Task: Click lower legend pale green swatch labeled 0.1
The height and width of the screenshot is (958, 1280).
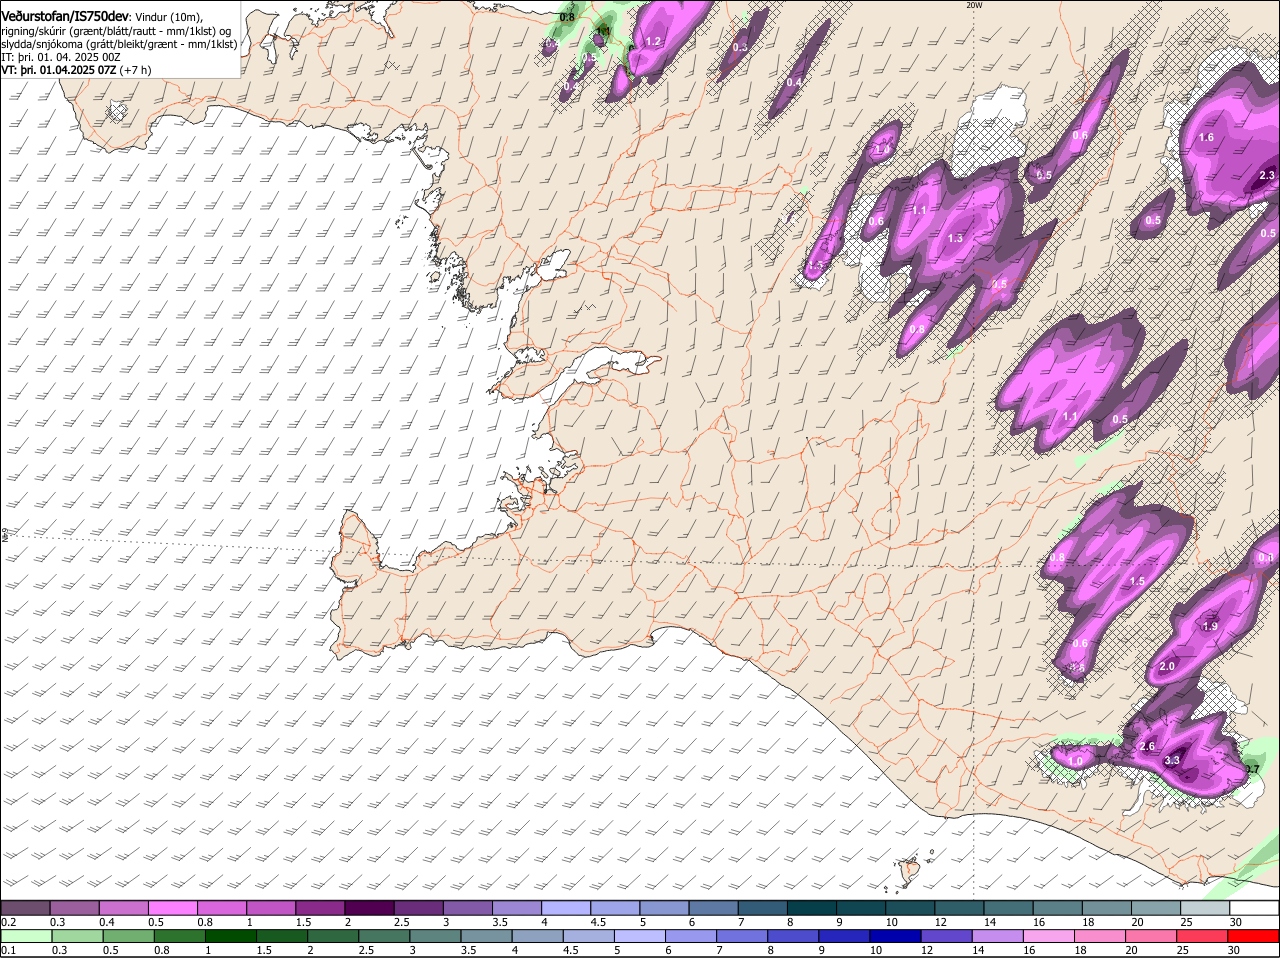Action: [x=26, y=936]
